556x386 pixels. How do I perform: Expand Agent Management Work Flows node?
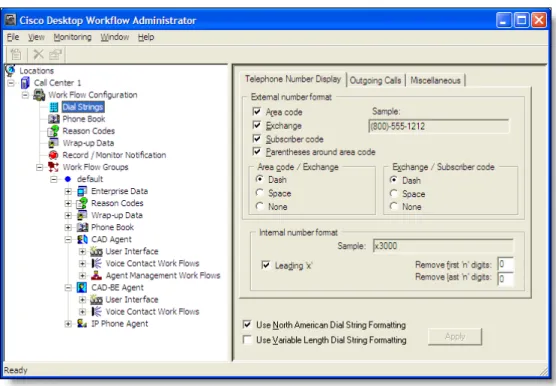[82, 275]
